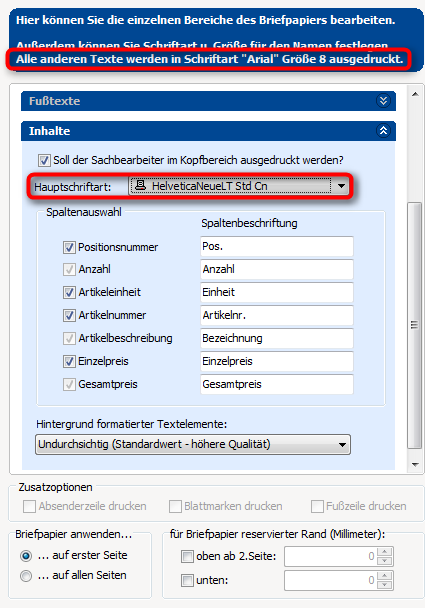425x608 pixels.
Task: Select the auf allen Seiten radio button
Action: point(26,576)
